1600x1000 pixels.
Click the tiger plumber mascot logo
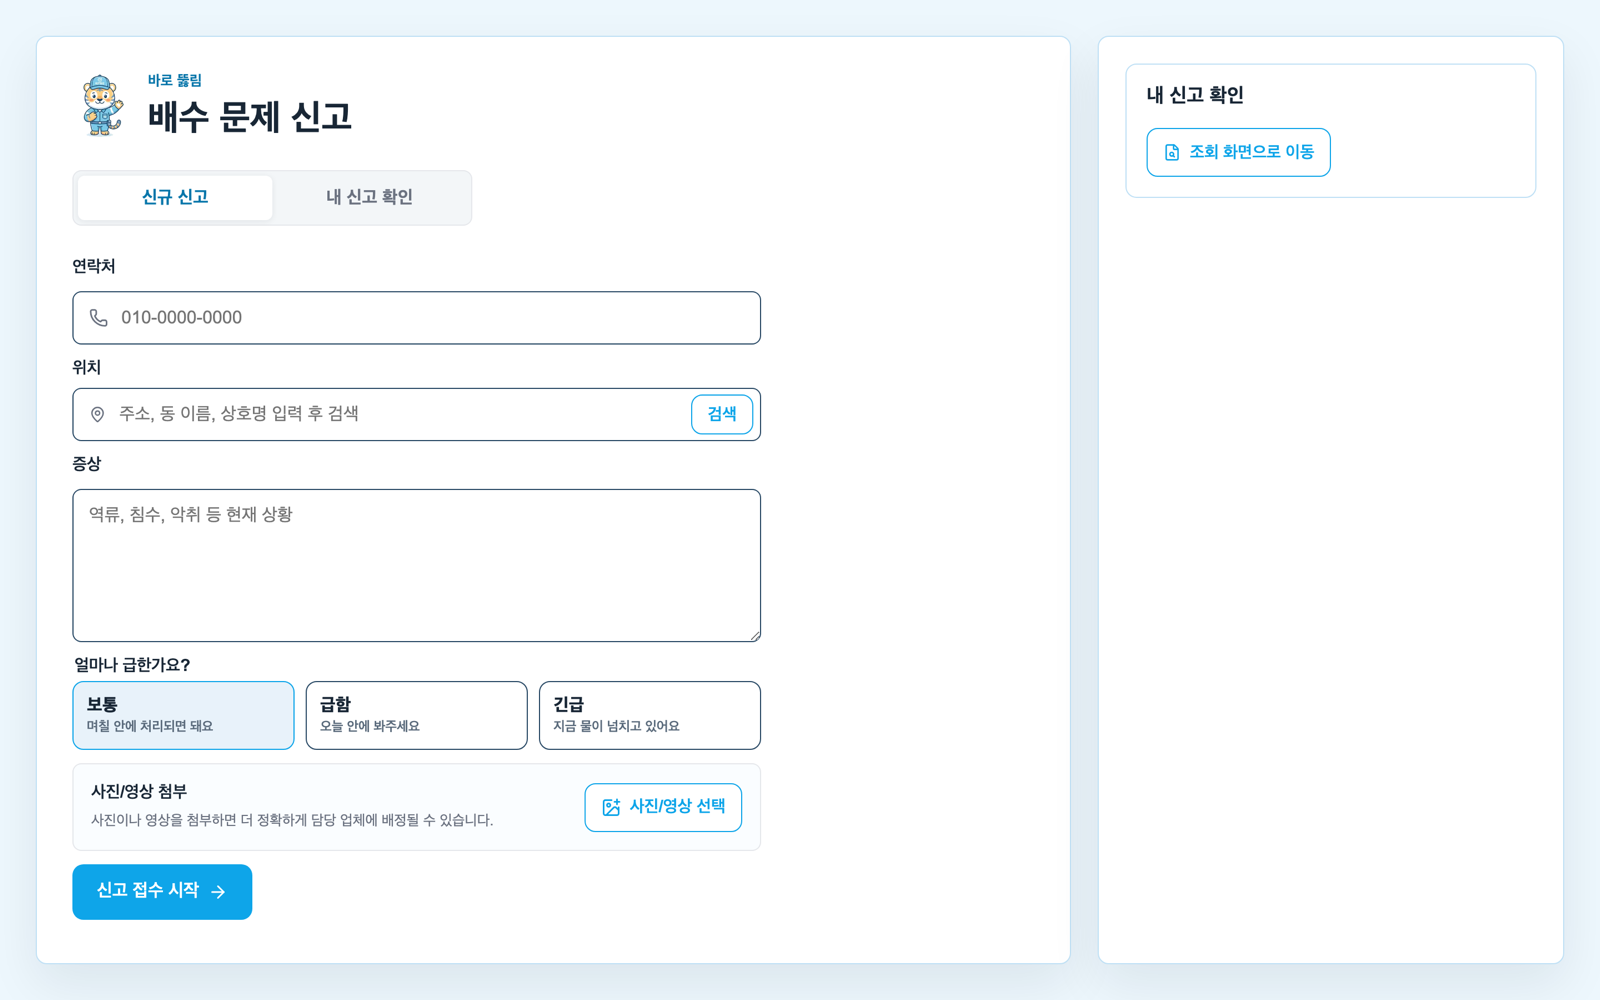pyautogui.click(x=102, y=105)
